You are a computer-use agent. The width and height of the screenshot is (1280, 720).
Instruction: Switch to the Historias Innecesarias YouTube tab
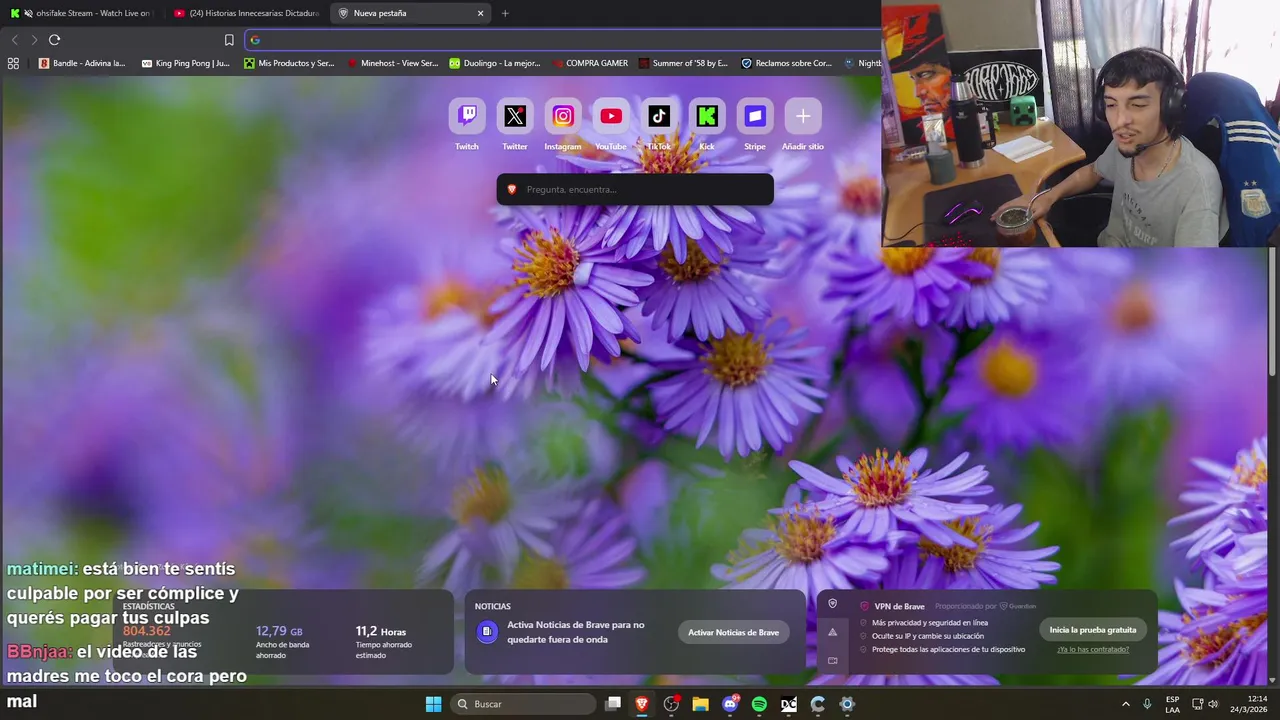click(246, 13)
